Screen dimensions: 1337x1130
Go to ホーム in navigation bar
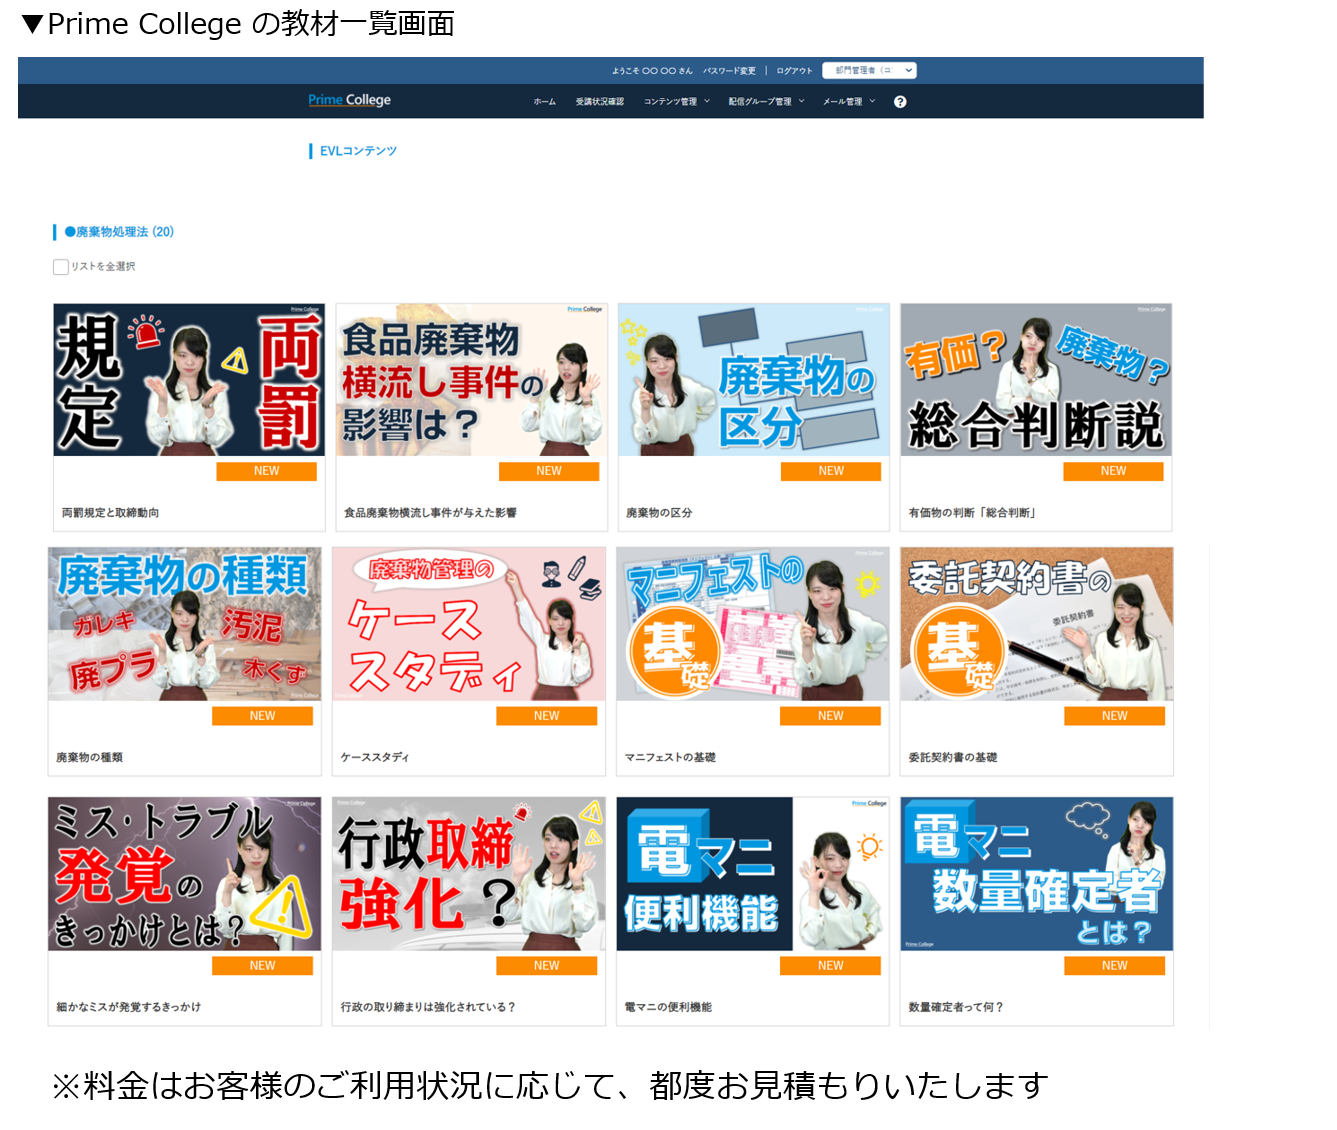545,102
